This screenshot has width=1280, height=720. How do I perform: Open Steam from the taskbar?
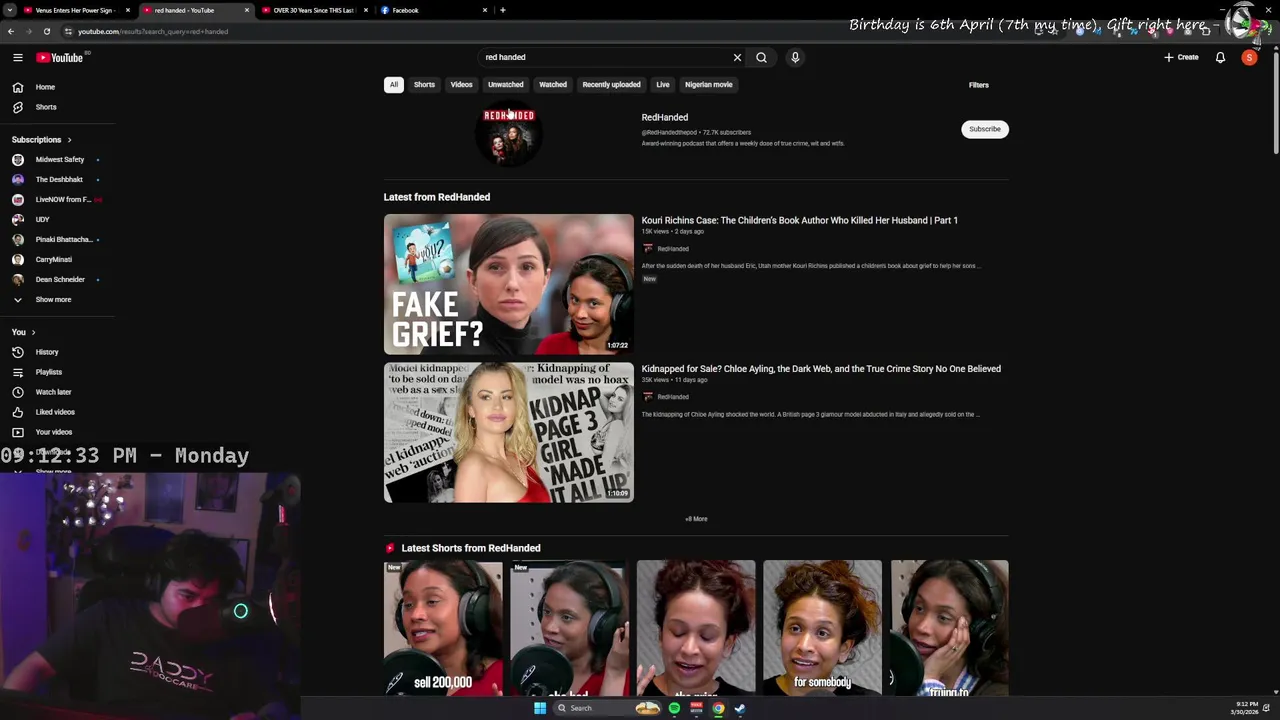click(740, 708)
